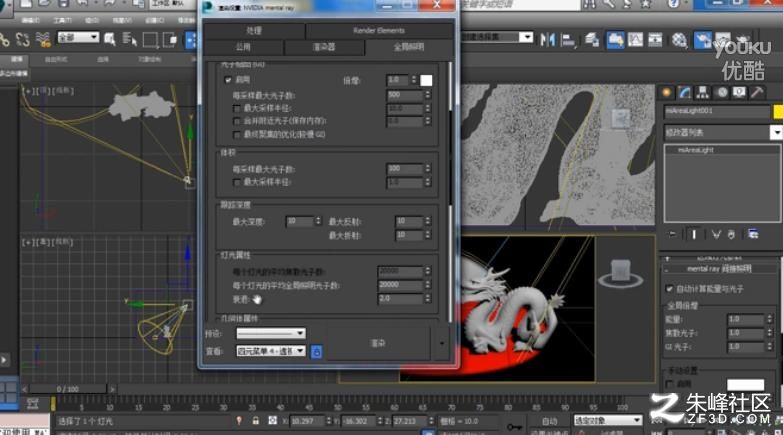Choose the Rectangular Selection Region tool
Screen dimensions: 783x435
click(150, 39)
